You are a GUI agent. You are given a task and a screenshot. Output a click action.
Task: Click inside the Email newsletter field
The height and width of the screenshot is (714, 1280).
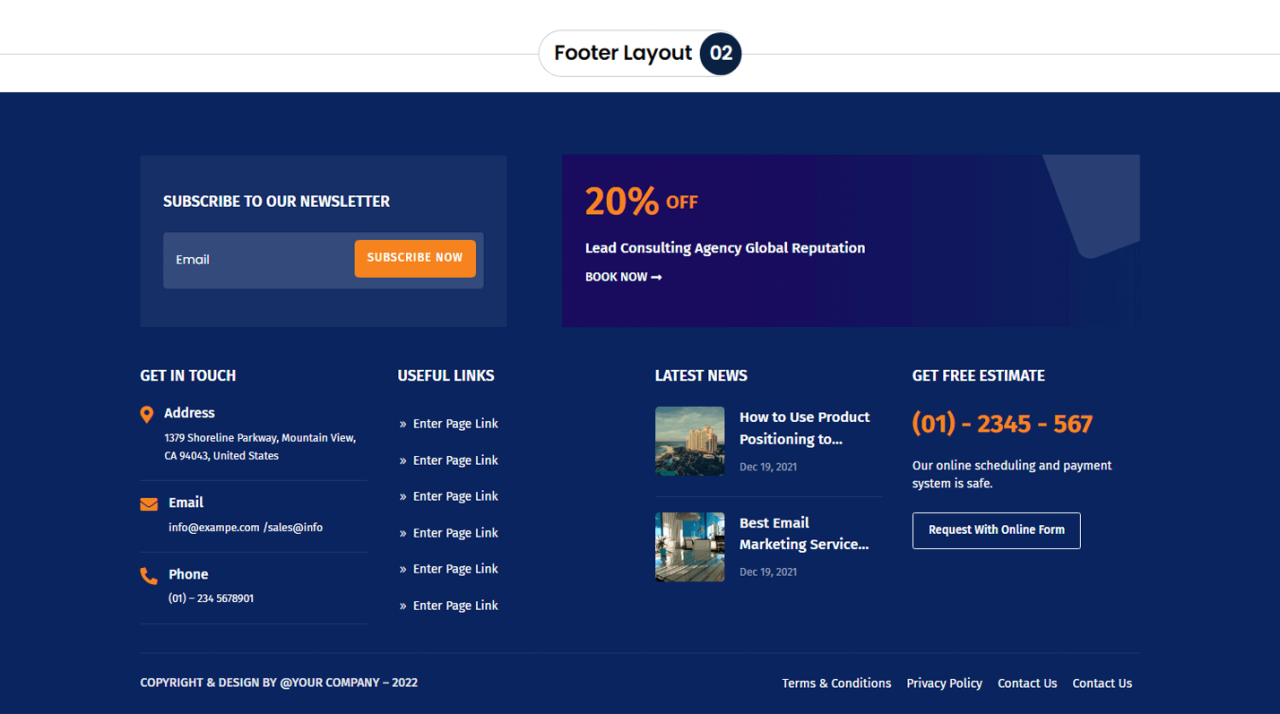click(250, 259)
